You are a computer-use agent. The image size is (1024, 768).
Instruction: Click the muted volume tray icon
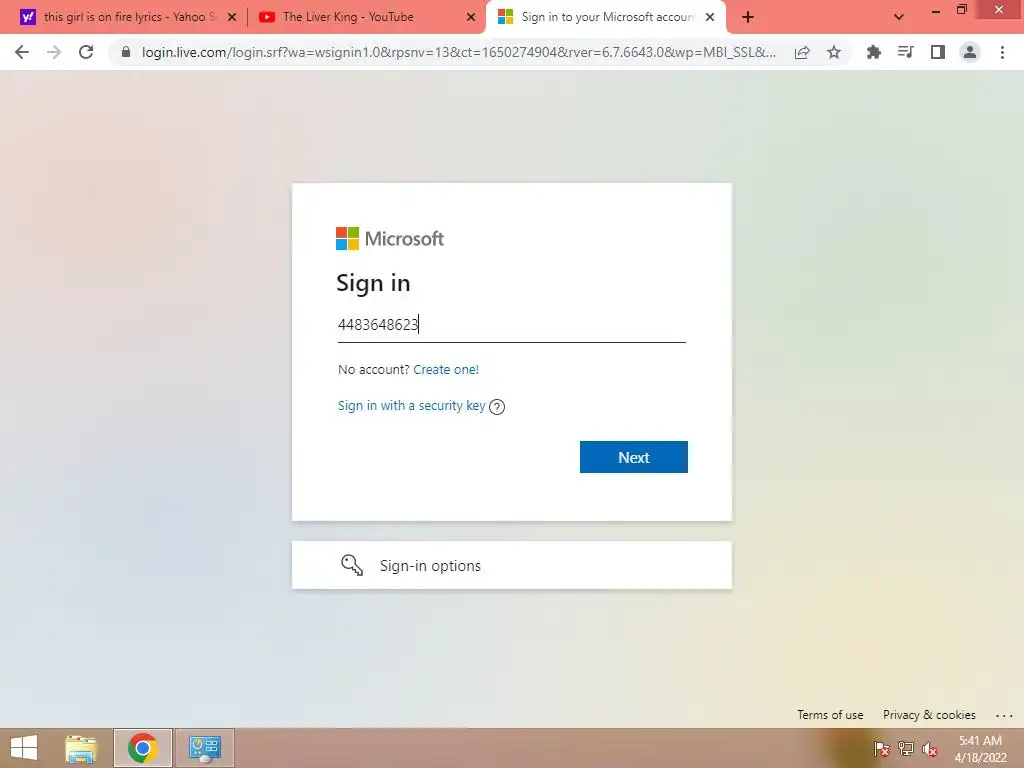930,749
